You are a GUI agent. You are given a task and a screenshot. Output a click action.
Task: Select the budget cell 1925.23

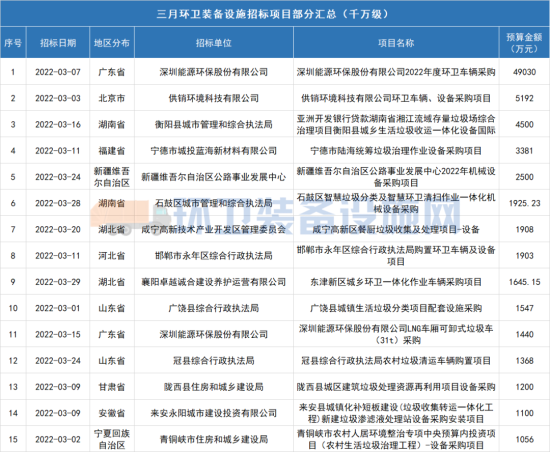[524, 203]
